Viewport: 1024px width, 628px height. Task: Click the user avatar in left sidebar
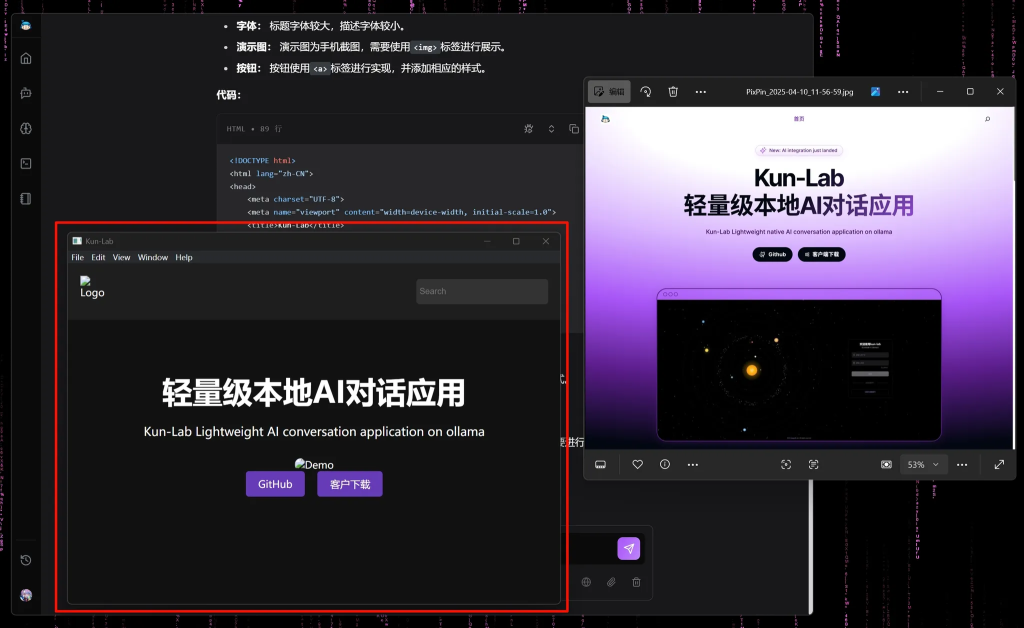[26, 595]
